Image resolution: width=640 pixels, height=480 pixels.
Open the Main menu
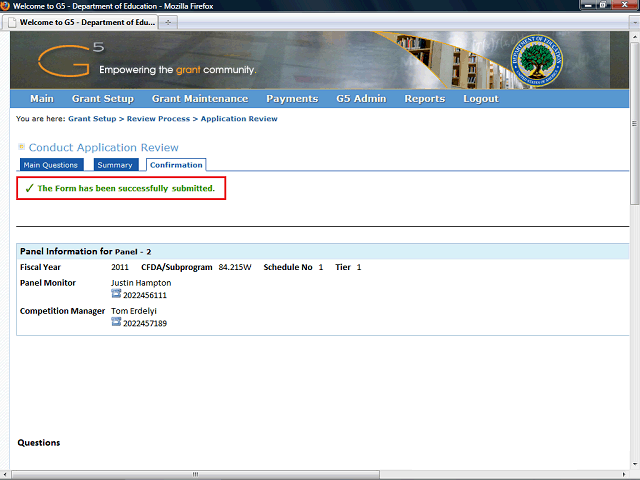tap(42, 99)
